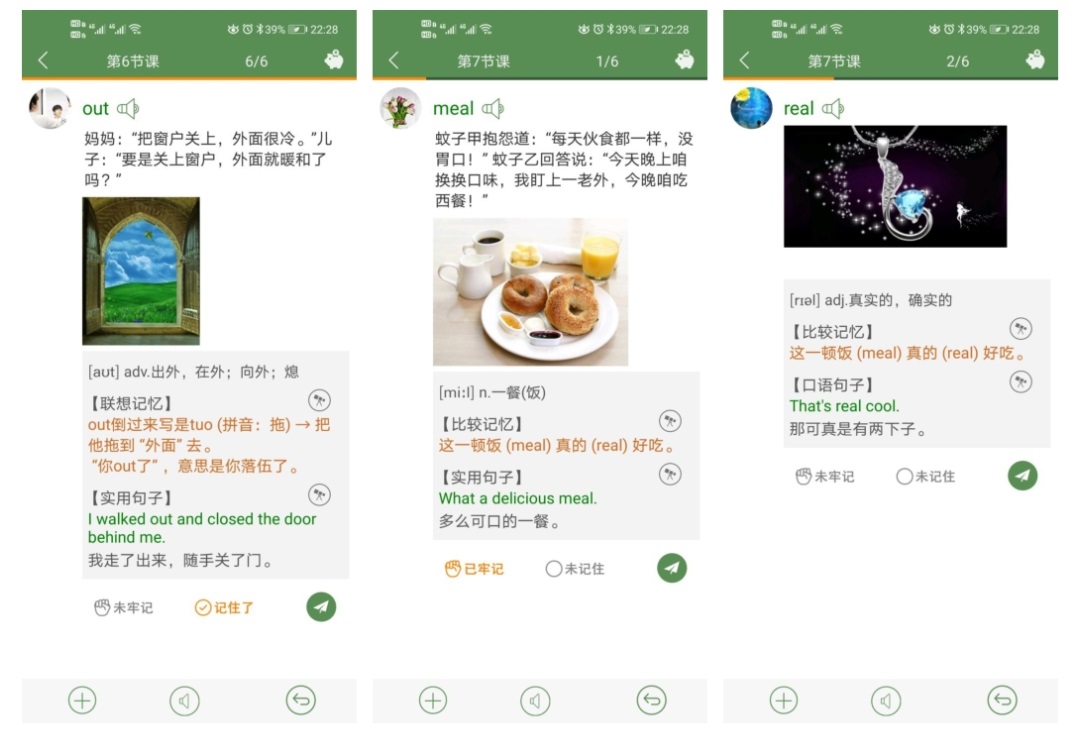The image size is (1080, 732).
Task: Tap return arrow icon below the "real" screen
Action: coord(1002,701)
